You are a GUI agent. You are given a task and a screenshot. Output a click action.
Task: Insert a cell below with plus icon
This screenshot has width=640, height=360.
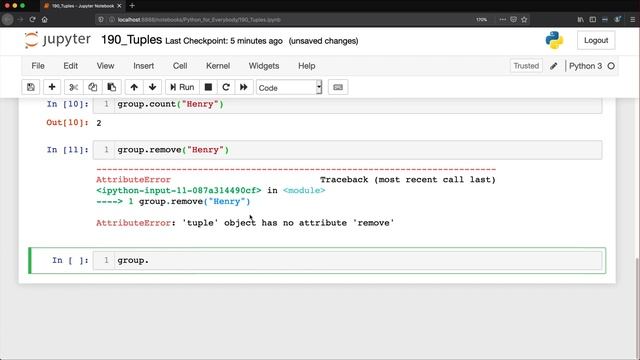[x=52, y=87]
